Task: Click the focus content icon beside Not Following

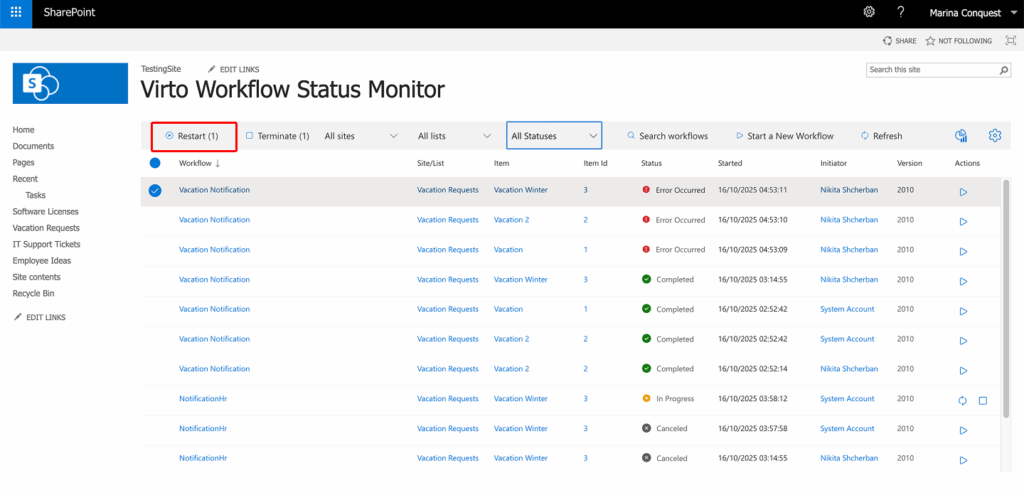Action: 1010,40
